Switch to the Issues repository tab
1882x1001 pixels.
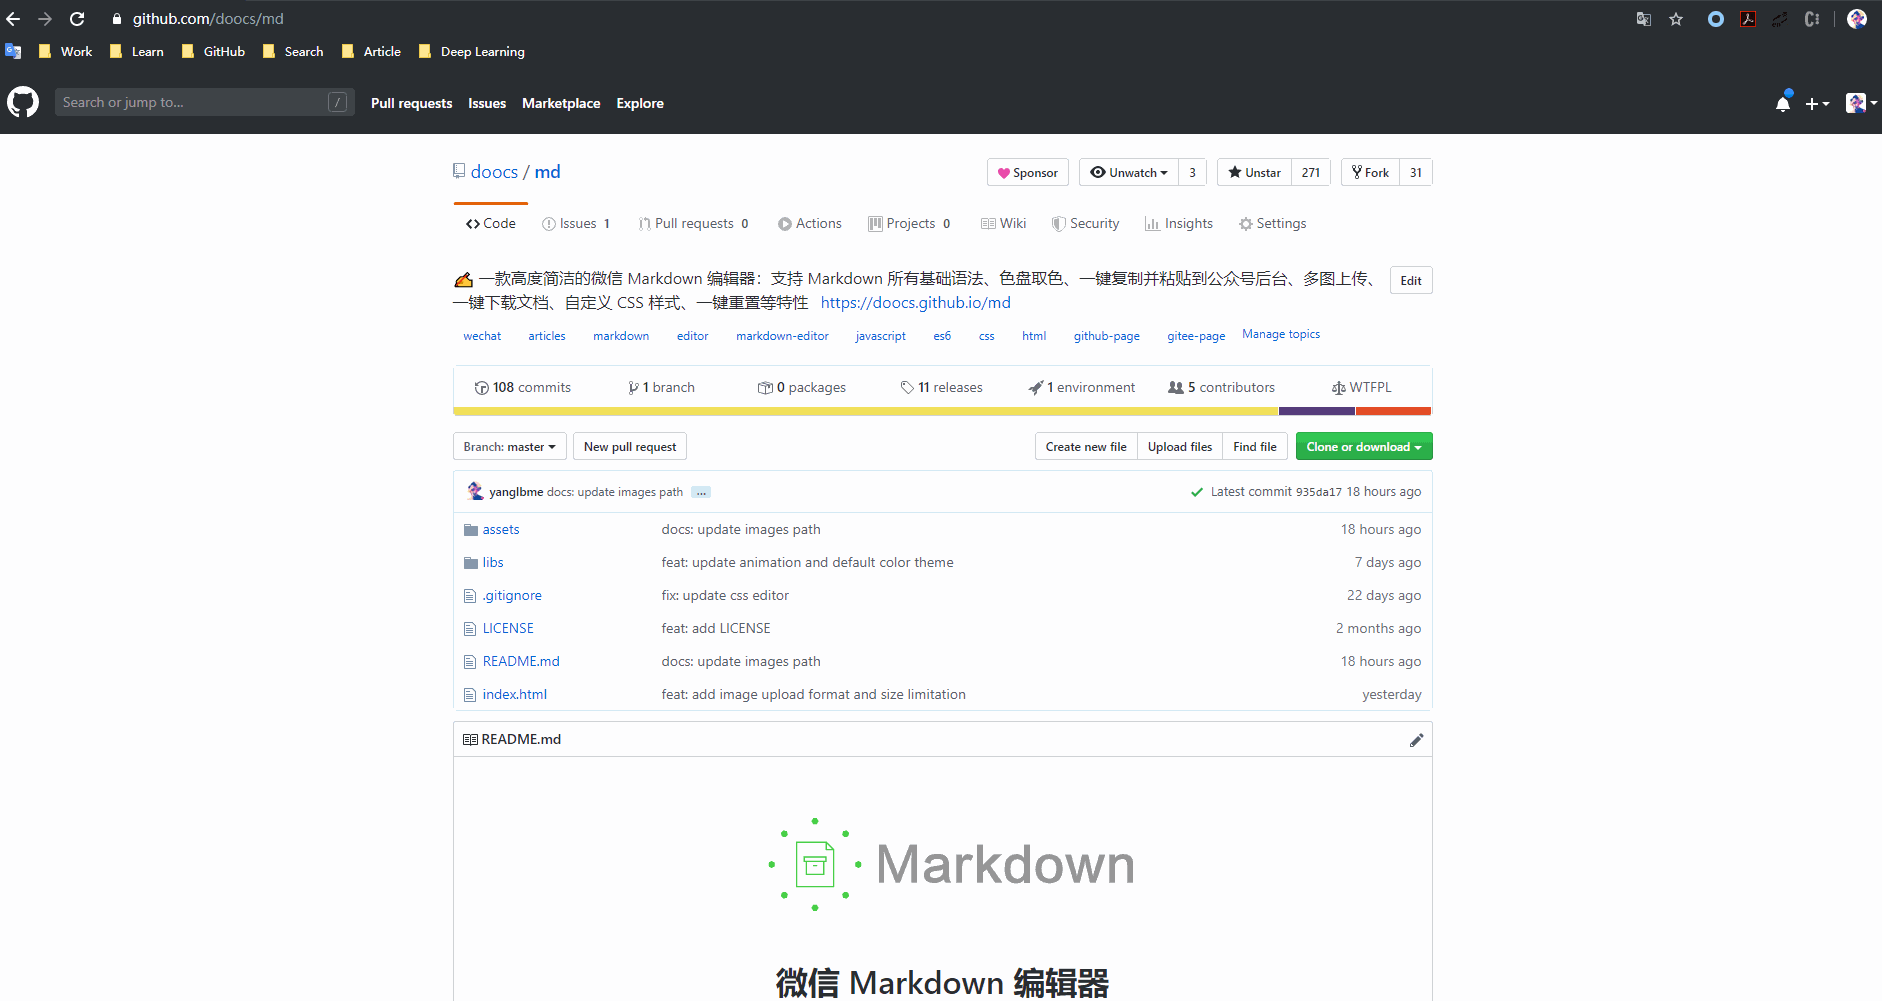576,224
